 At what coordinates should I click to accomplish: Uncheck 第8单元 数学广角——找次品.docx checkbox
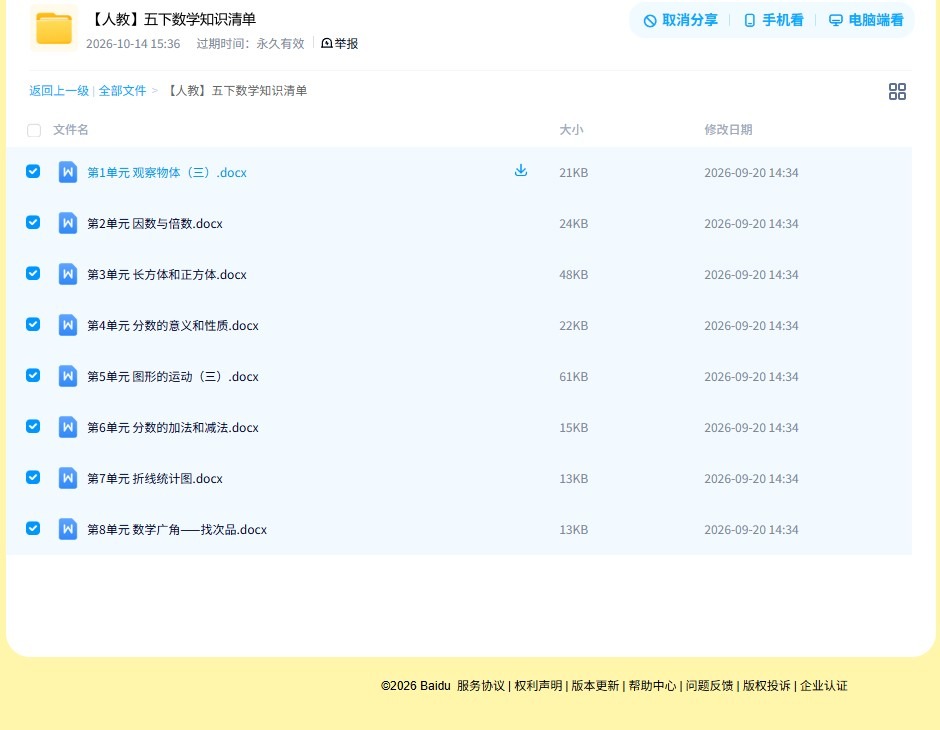point(33,528)
